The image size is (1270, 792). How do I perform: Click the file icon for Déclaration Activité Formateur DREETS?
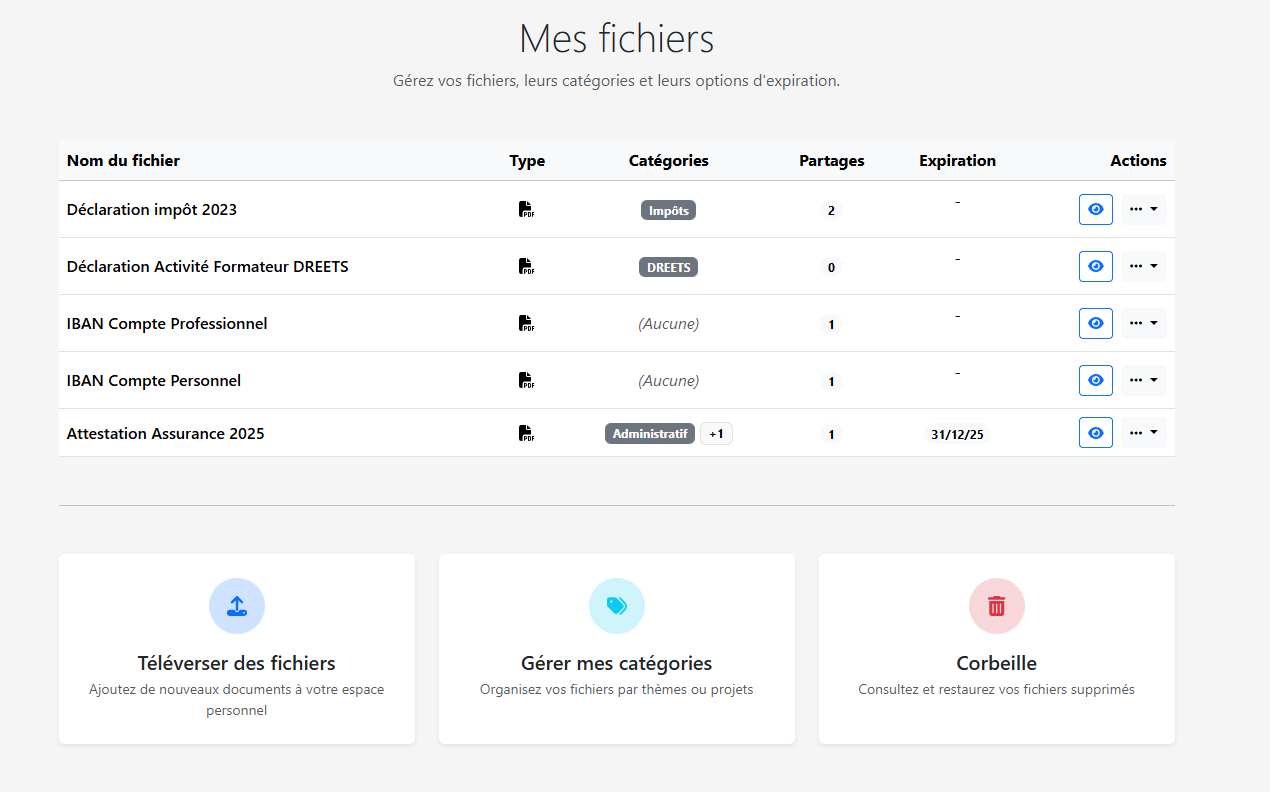pyautogui.click(x=527, y=266)
